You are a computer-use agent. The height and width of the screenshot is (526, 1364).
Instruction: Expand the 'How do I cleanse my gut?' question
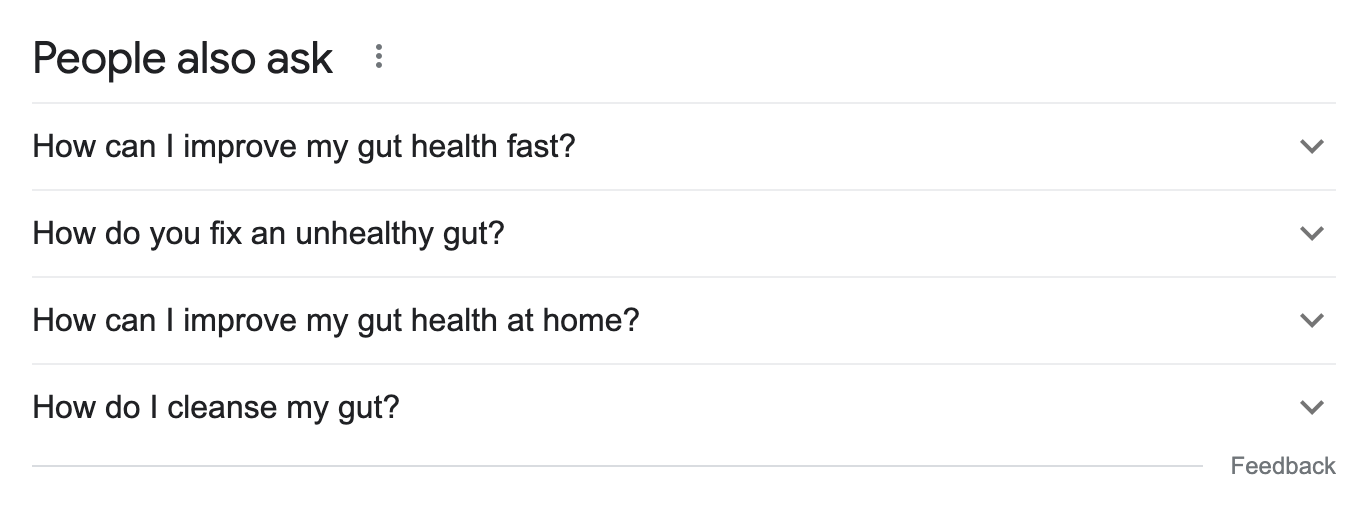click(x=216, y=408)
